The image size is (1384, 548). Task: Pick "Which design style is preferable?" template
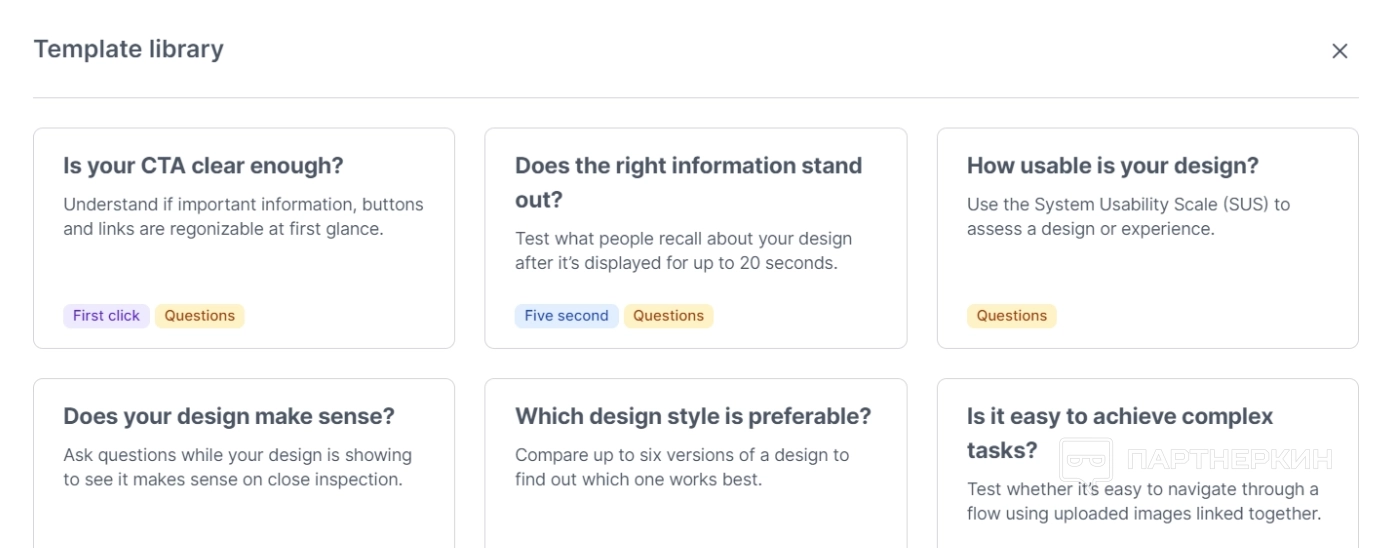tap(693, 416)
